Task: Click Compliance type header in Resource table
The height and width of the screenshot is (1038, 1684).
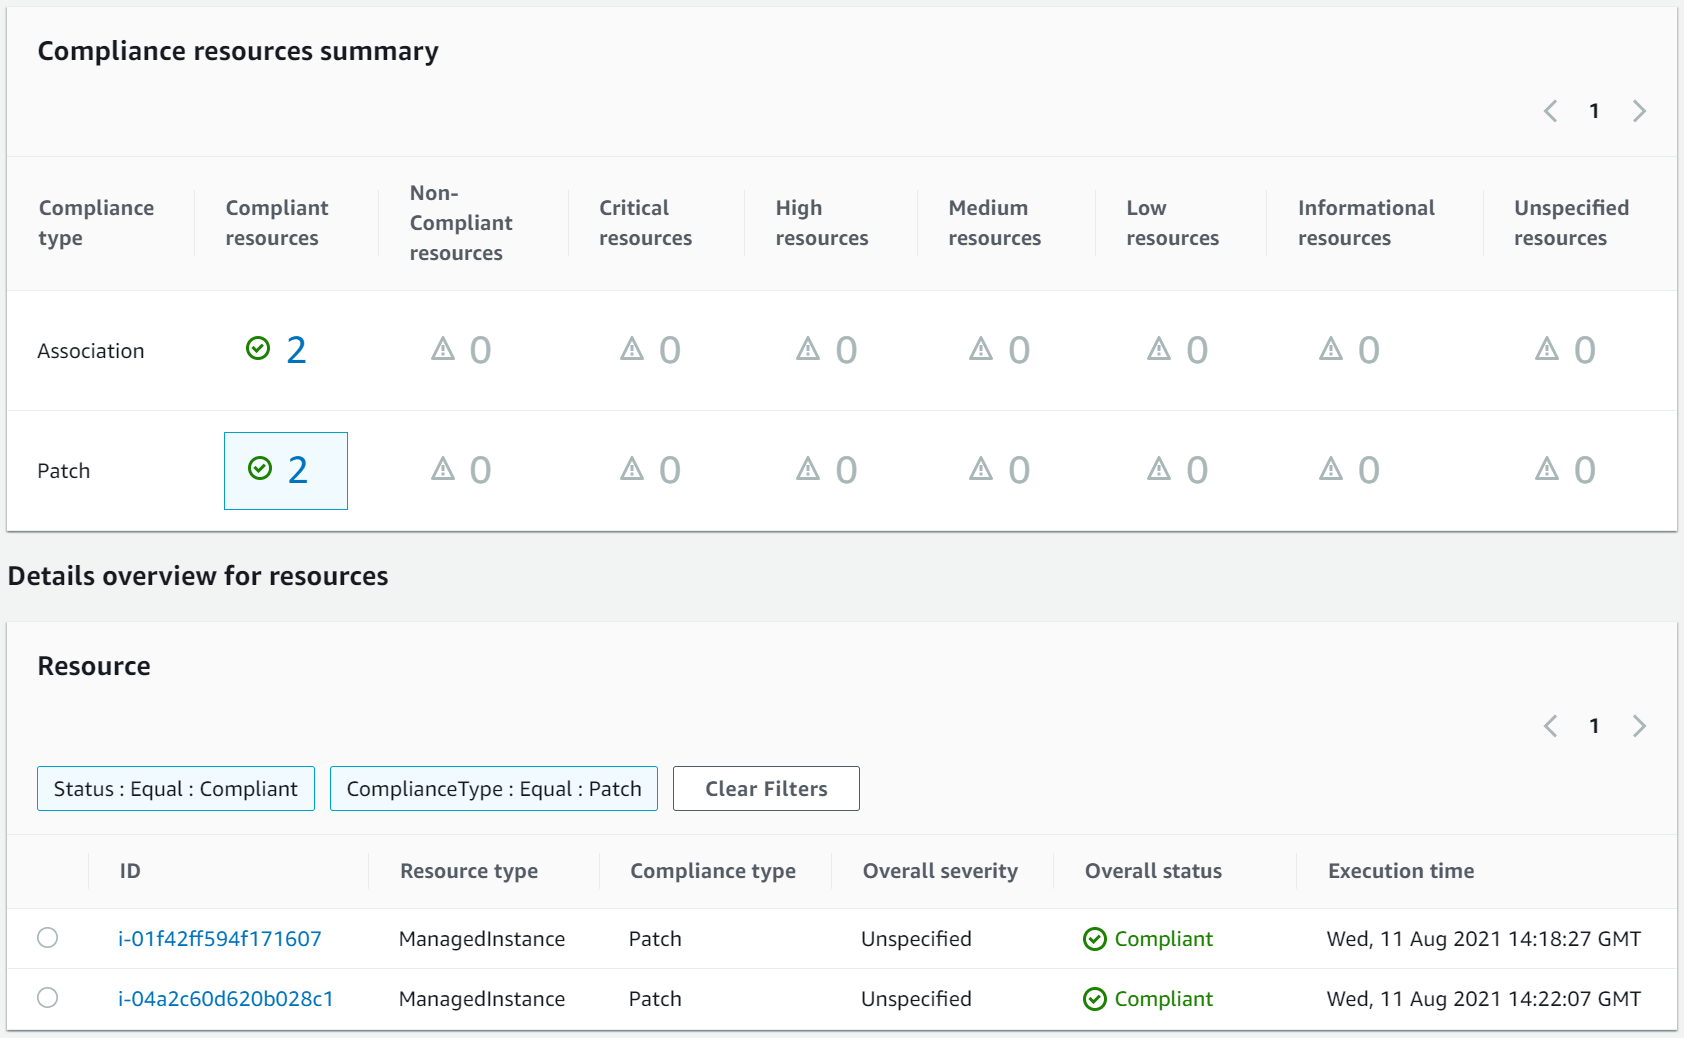Action: click(x=713, y=871)
